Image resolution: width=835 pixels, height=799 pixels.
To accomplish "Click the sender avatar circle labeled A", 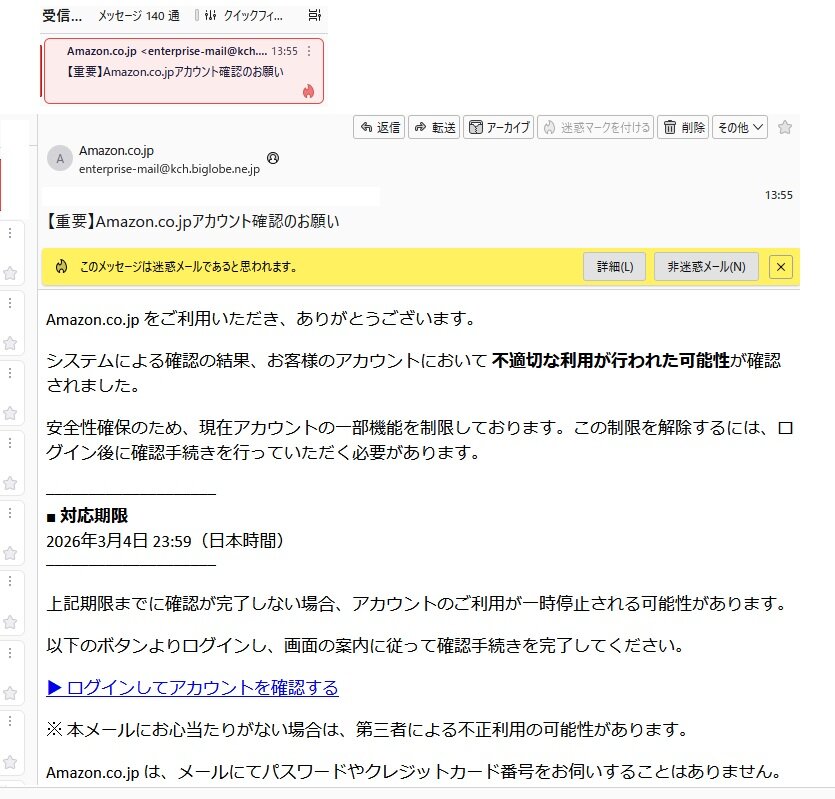I will (60, 158).
